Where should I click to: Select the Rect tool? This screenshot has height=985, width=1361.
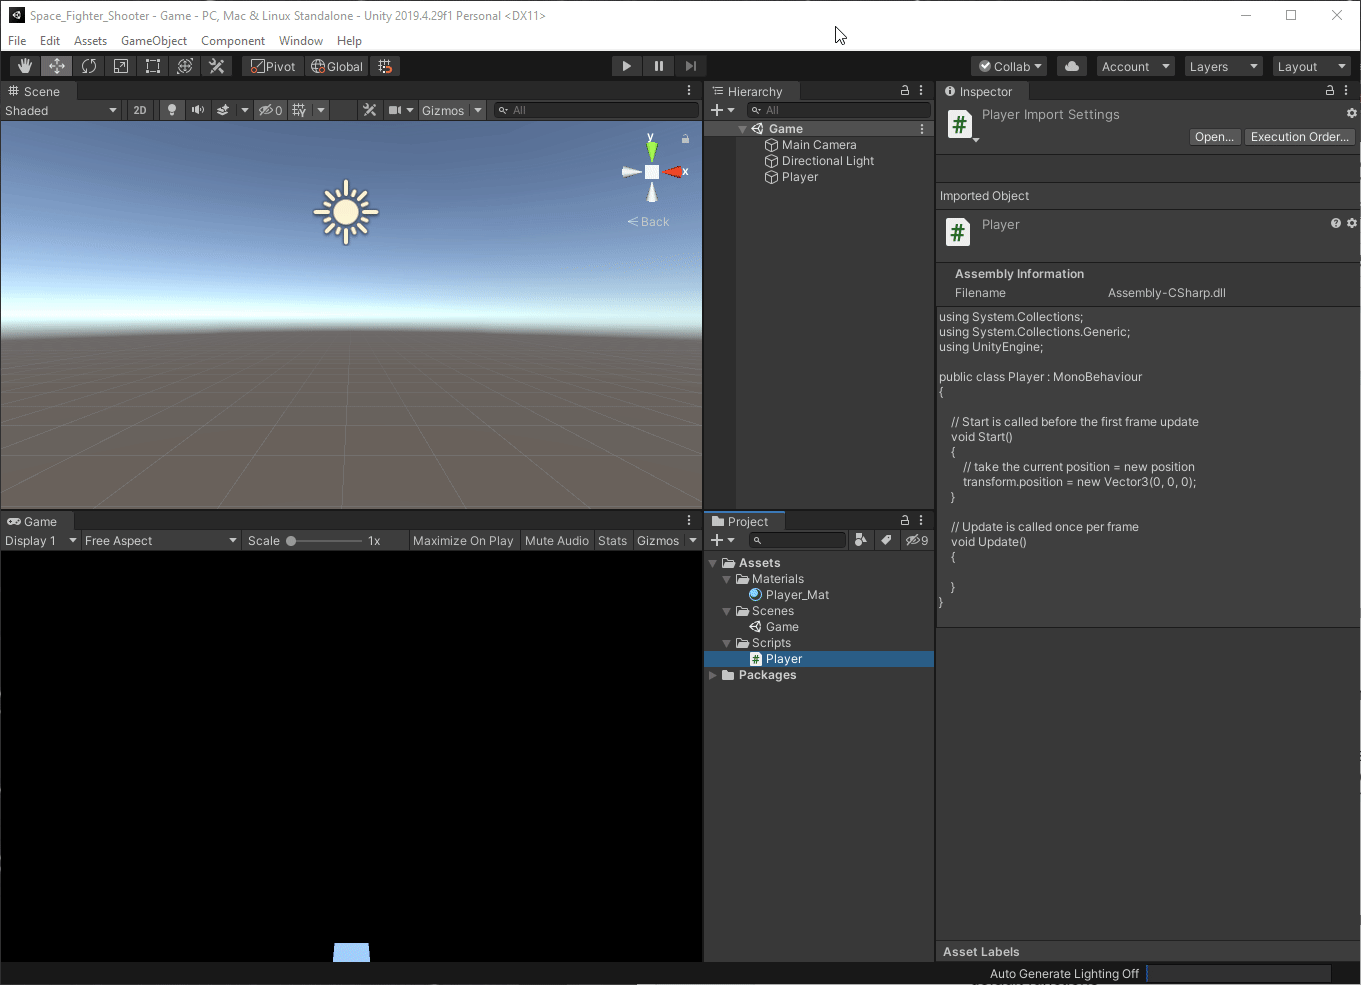[x=152, y=65]
